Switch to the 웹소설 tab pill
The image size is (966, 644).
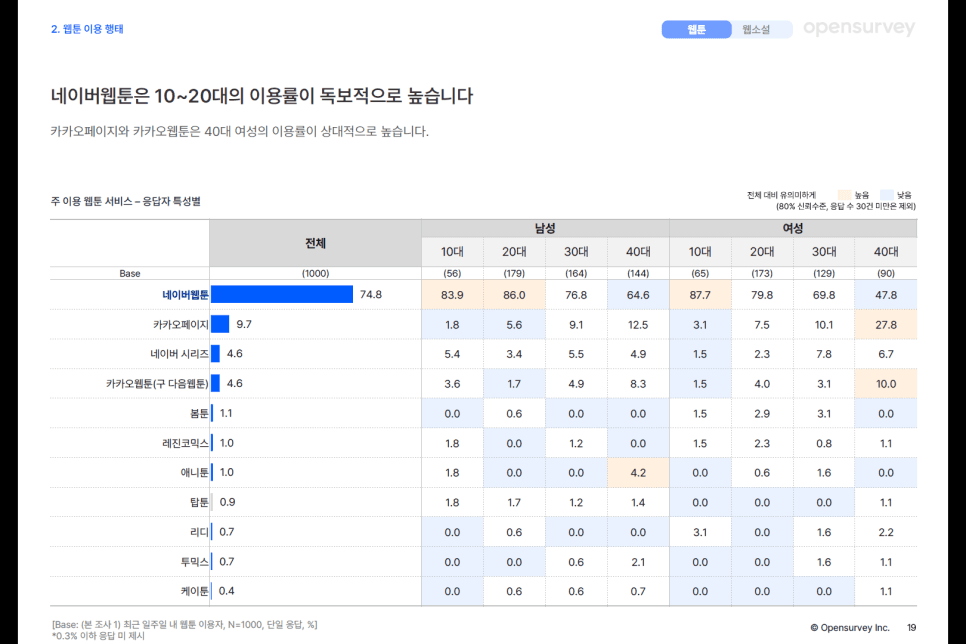(756, 30)
